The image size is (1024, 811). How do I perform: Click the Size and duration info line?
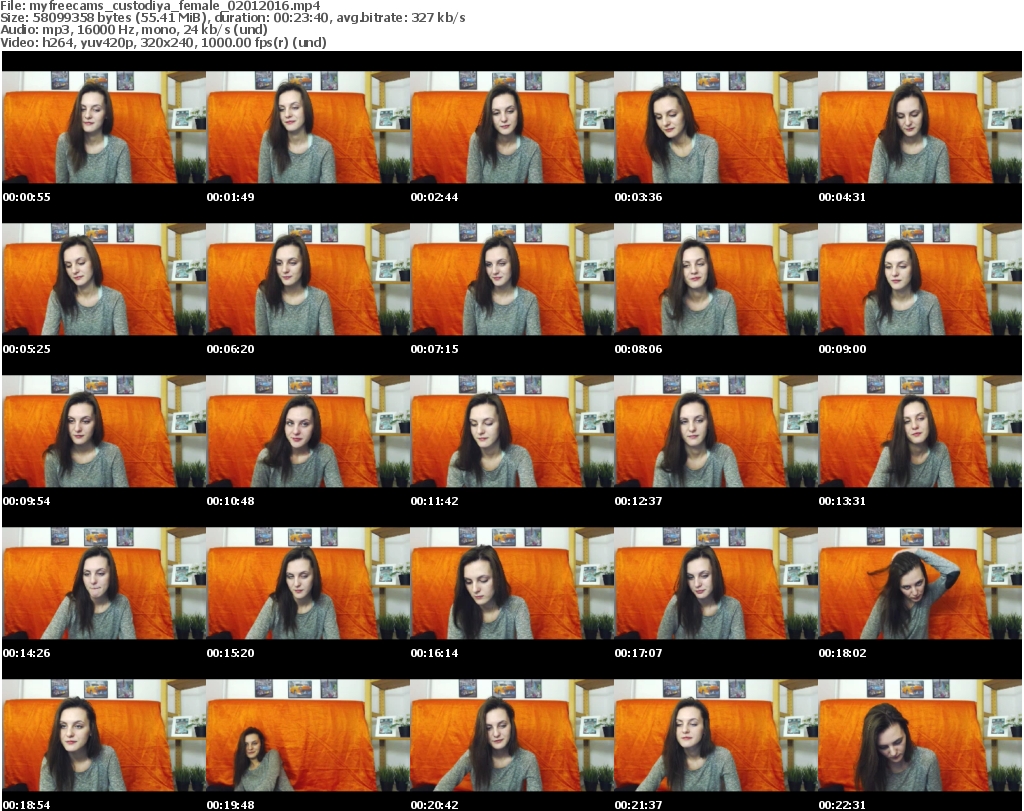tap(232, 18)
